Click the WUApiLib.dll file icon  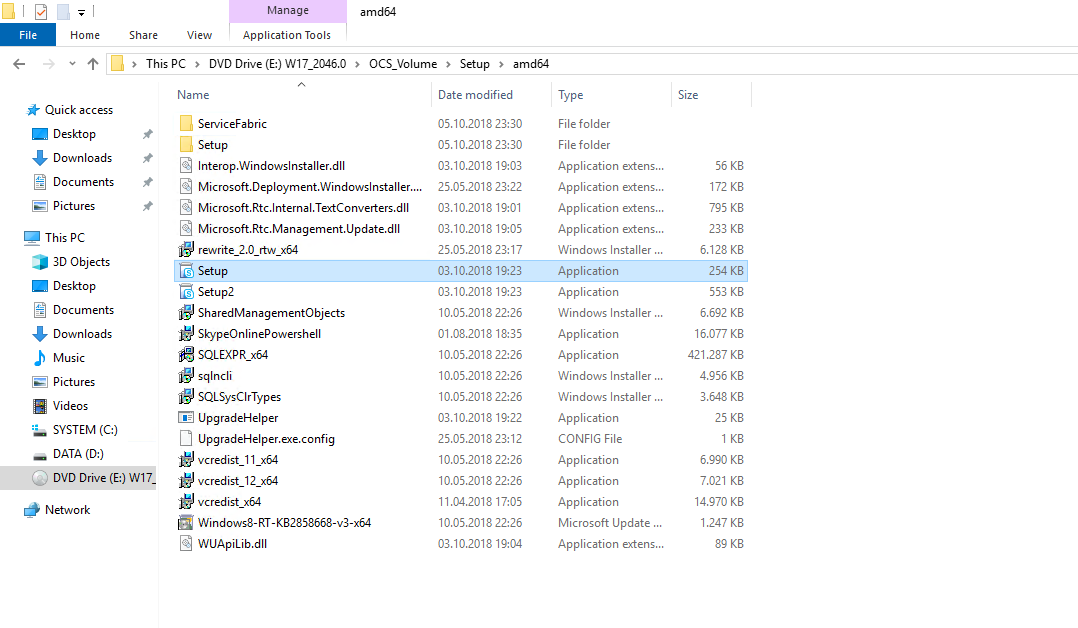point(186,544)
